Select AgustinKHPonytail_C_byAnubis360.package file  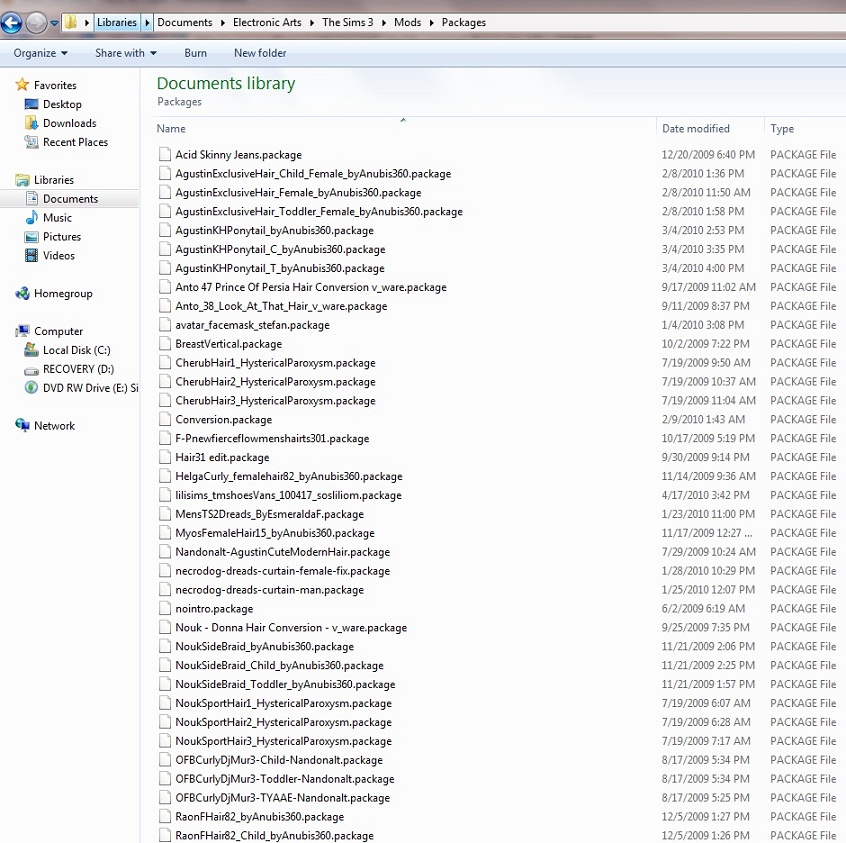pyautogui.click(x=280, y=249)
